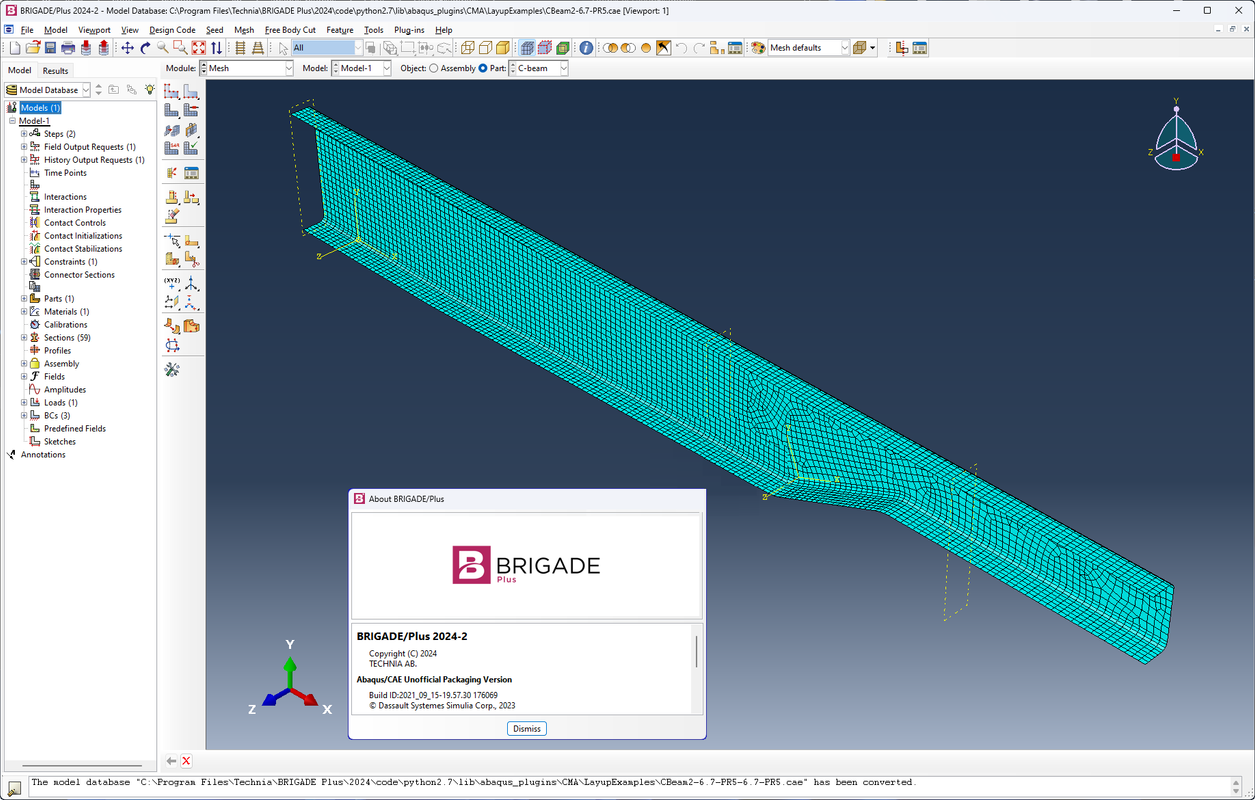Viewport: 1255px width, 800px height.
Task: Print the current viewport
Action: (68, 47)
